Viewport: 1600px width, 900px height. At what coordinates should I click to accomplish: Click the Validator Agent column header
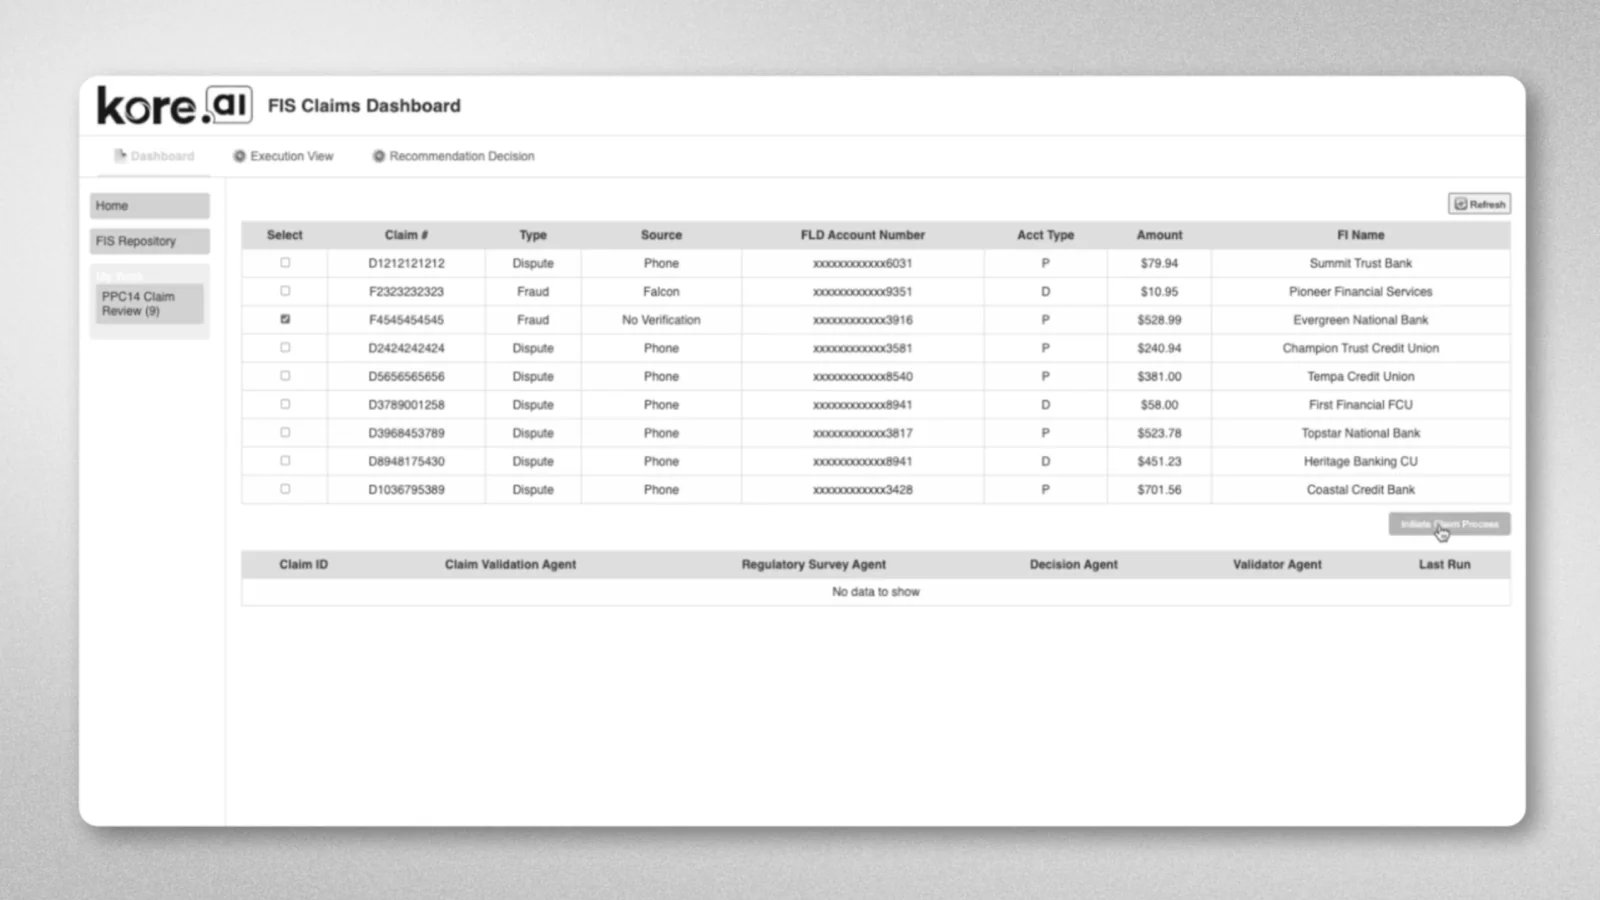(1277, 564)
